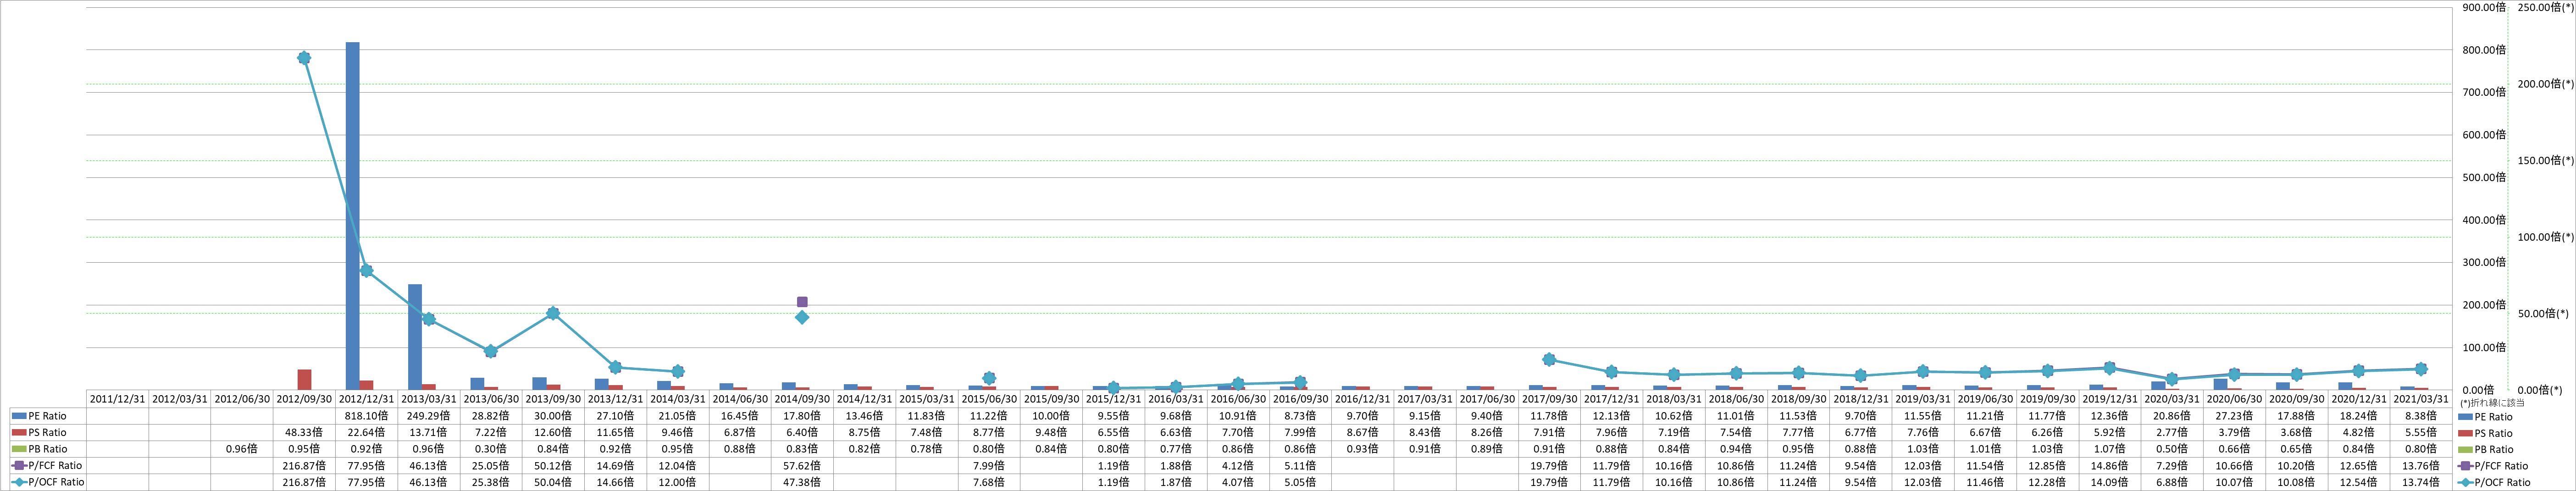
Task: Click the P/OCF Ratio diamond icon in table row header
Action: tap(19, 482)
